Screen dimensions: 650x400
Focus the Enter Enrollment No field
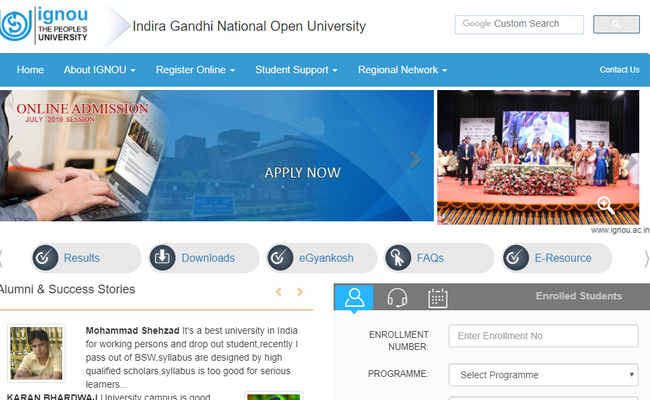click(x=543, y=336)
